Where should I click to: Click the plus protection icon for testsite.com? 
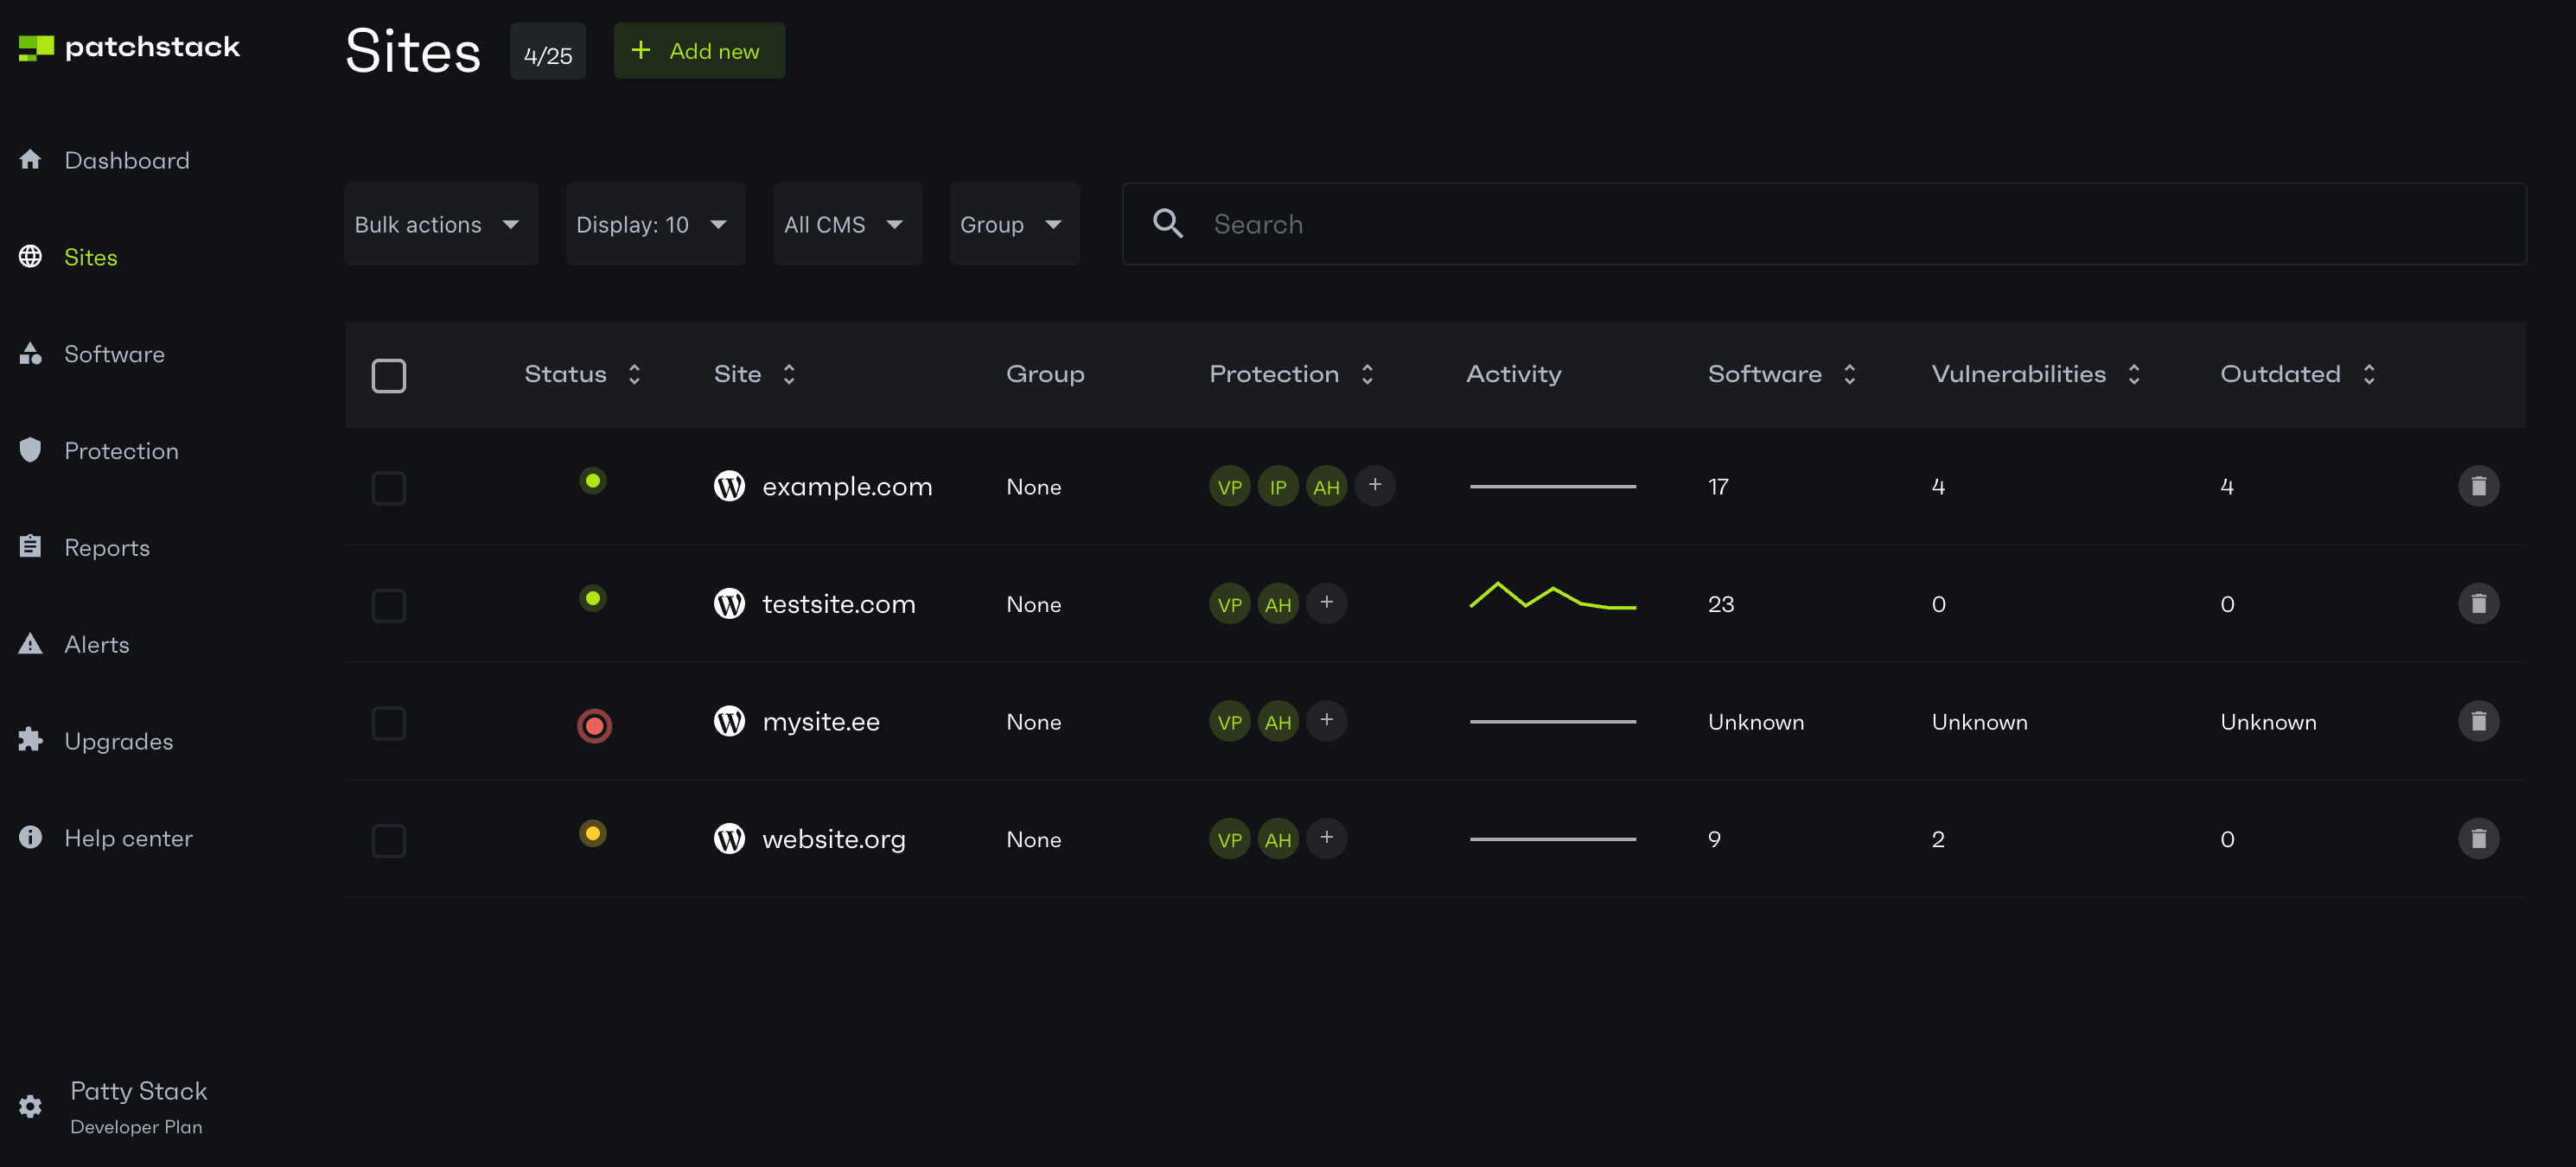point(1326,603)
